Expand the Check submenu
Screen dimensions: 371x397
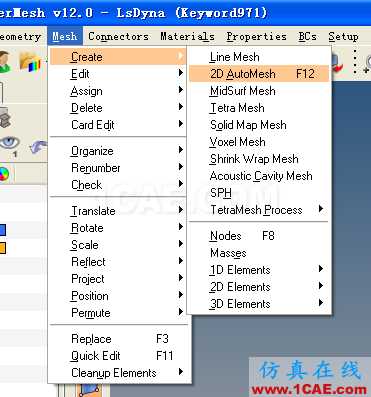pos(118,185)
